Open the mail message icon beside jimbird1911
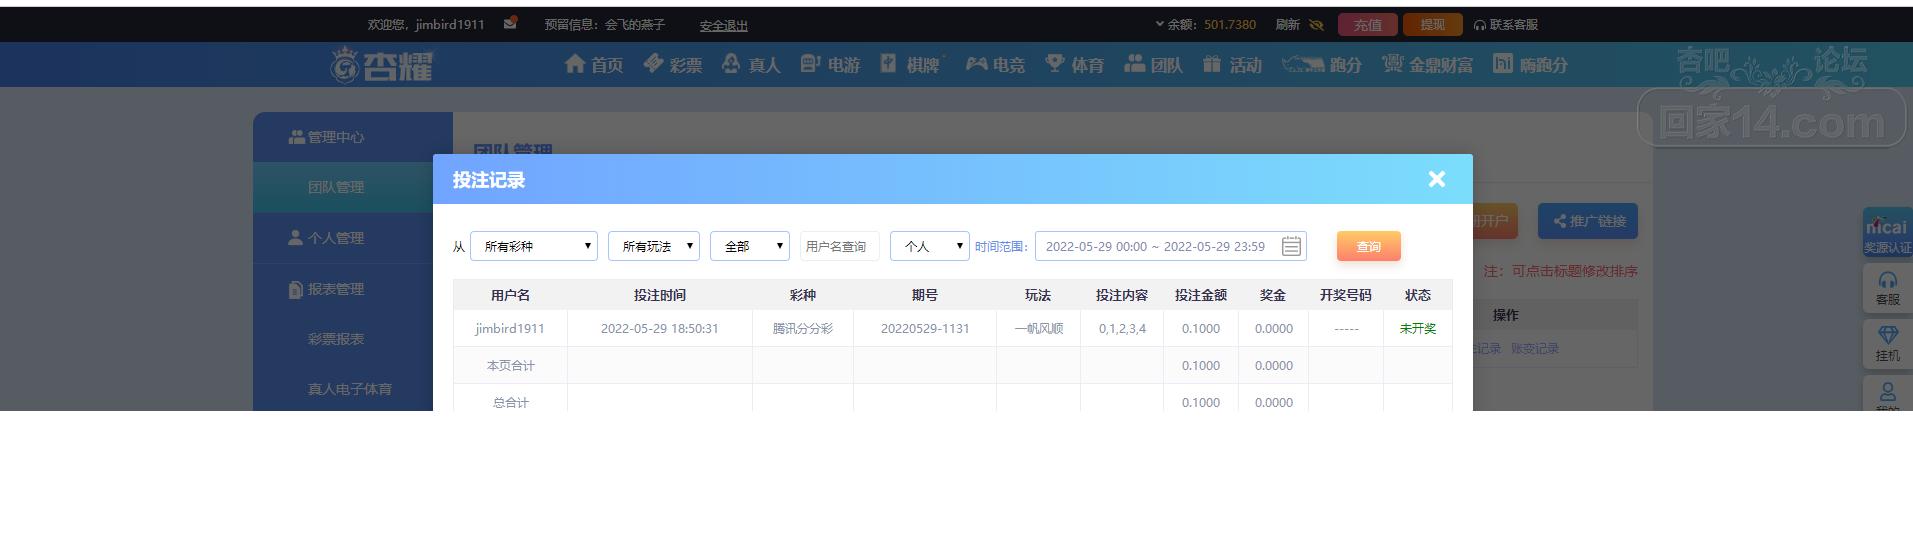Screen dimensions: 1913x548 (510, 23)
